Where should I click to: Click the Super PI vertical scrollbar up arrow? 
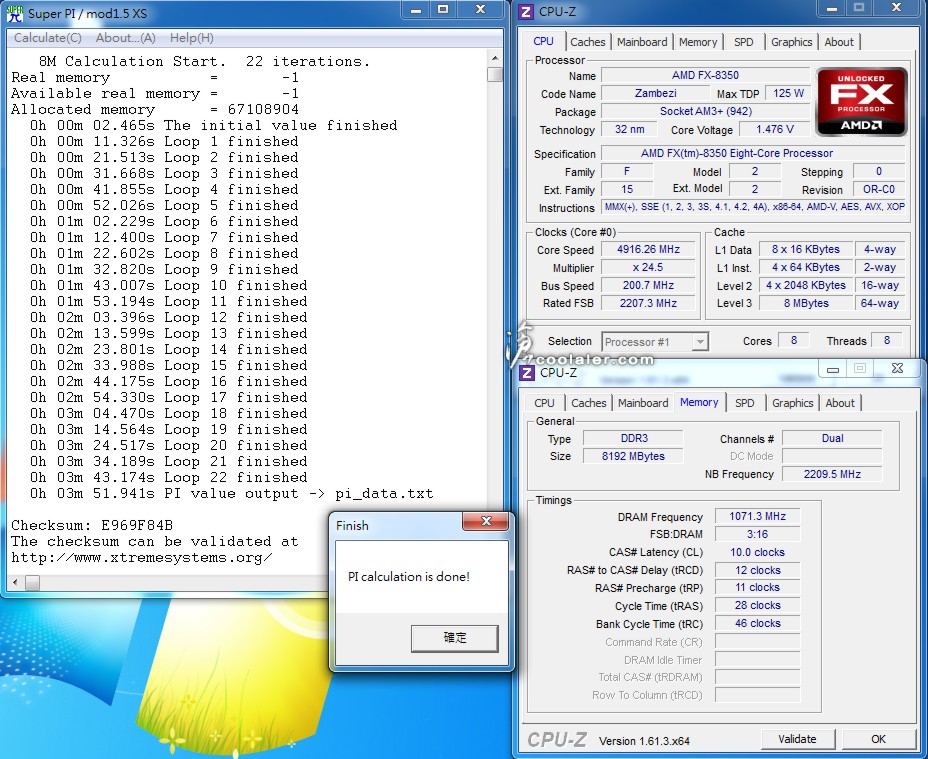click(x=495, y=59)
